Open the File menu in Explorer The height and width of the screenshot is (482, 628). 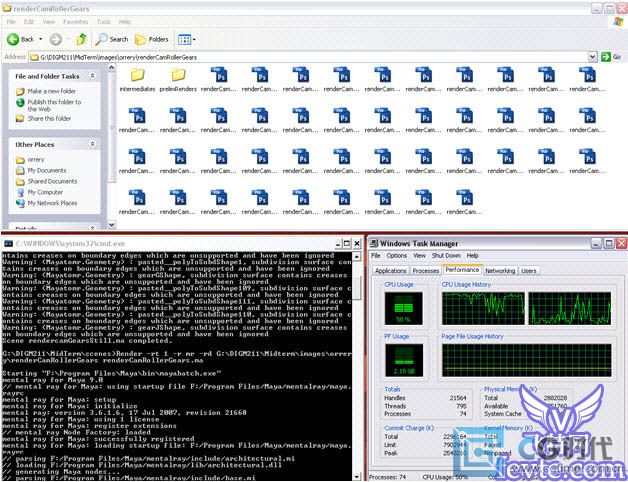[11, 22]
